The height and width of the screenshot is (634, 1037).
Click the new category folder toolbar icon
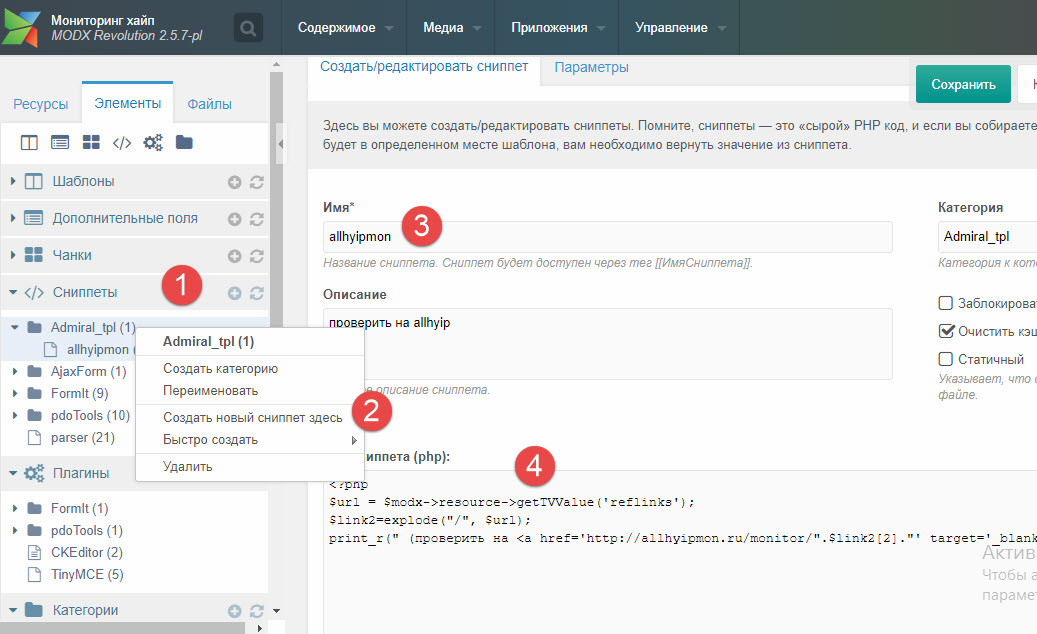pos(184,142)
